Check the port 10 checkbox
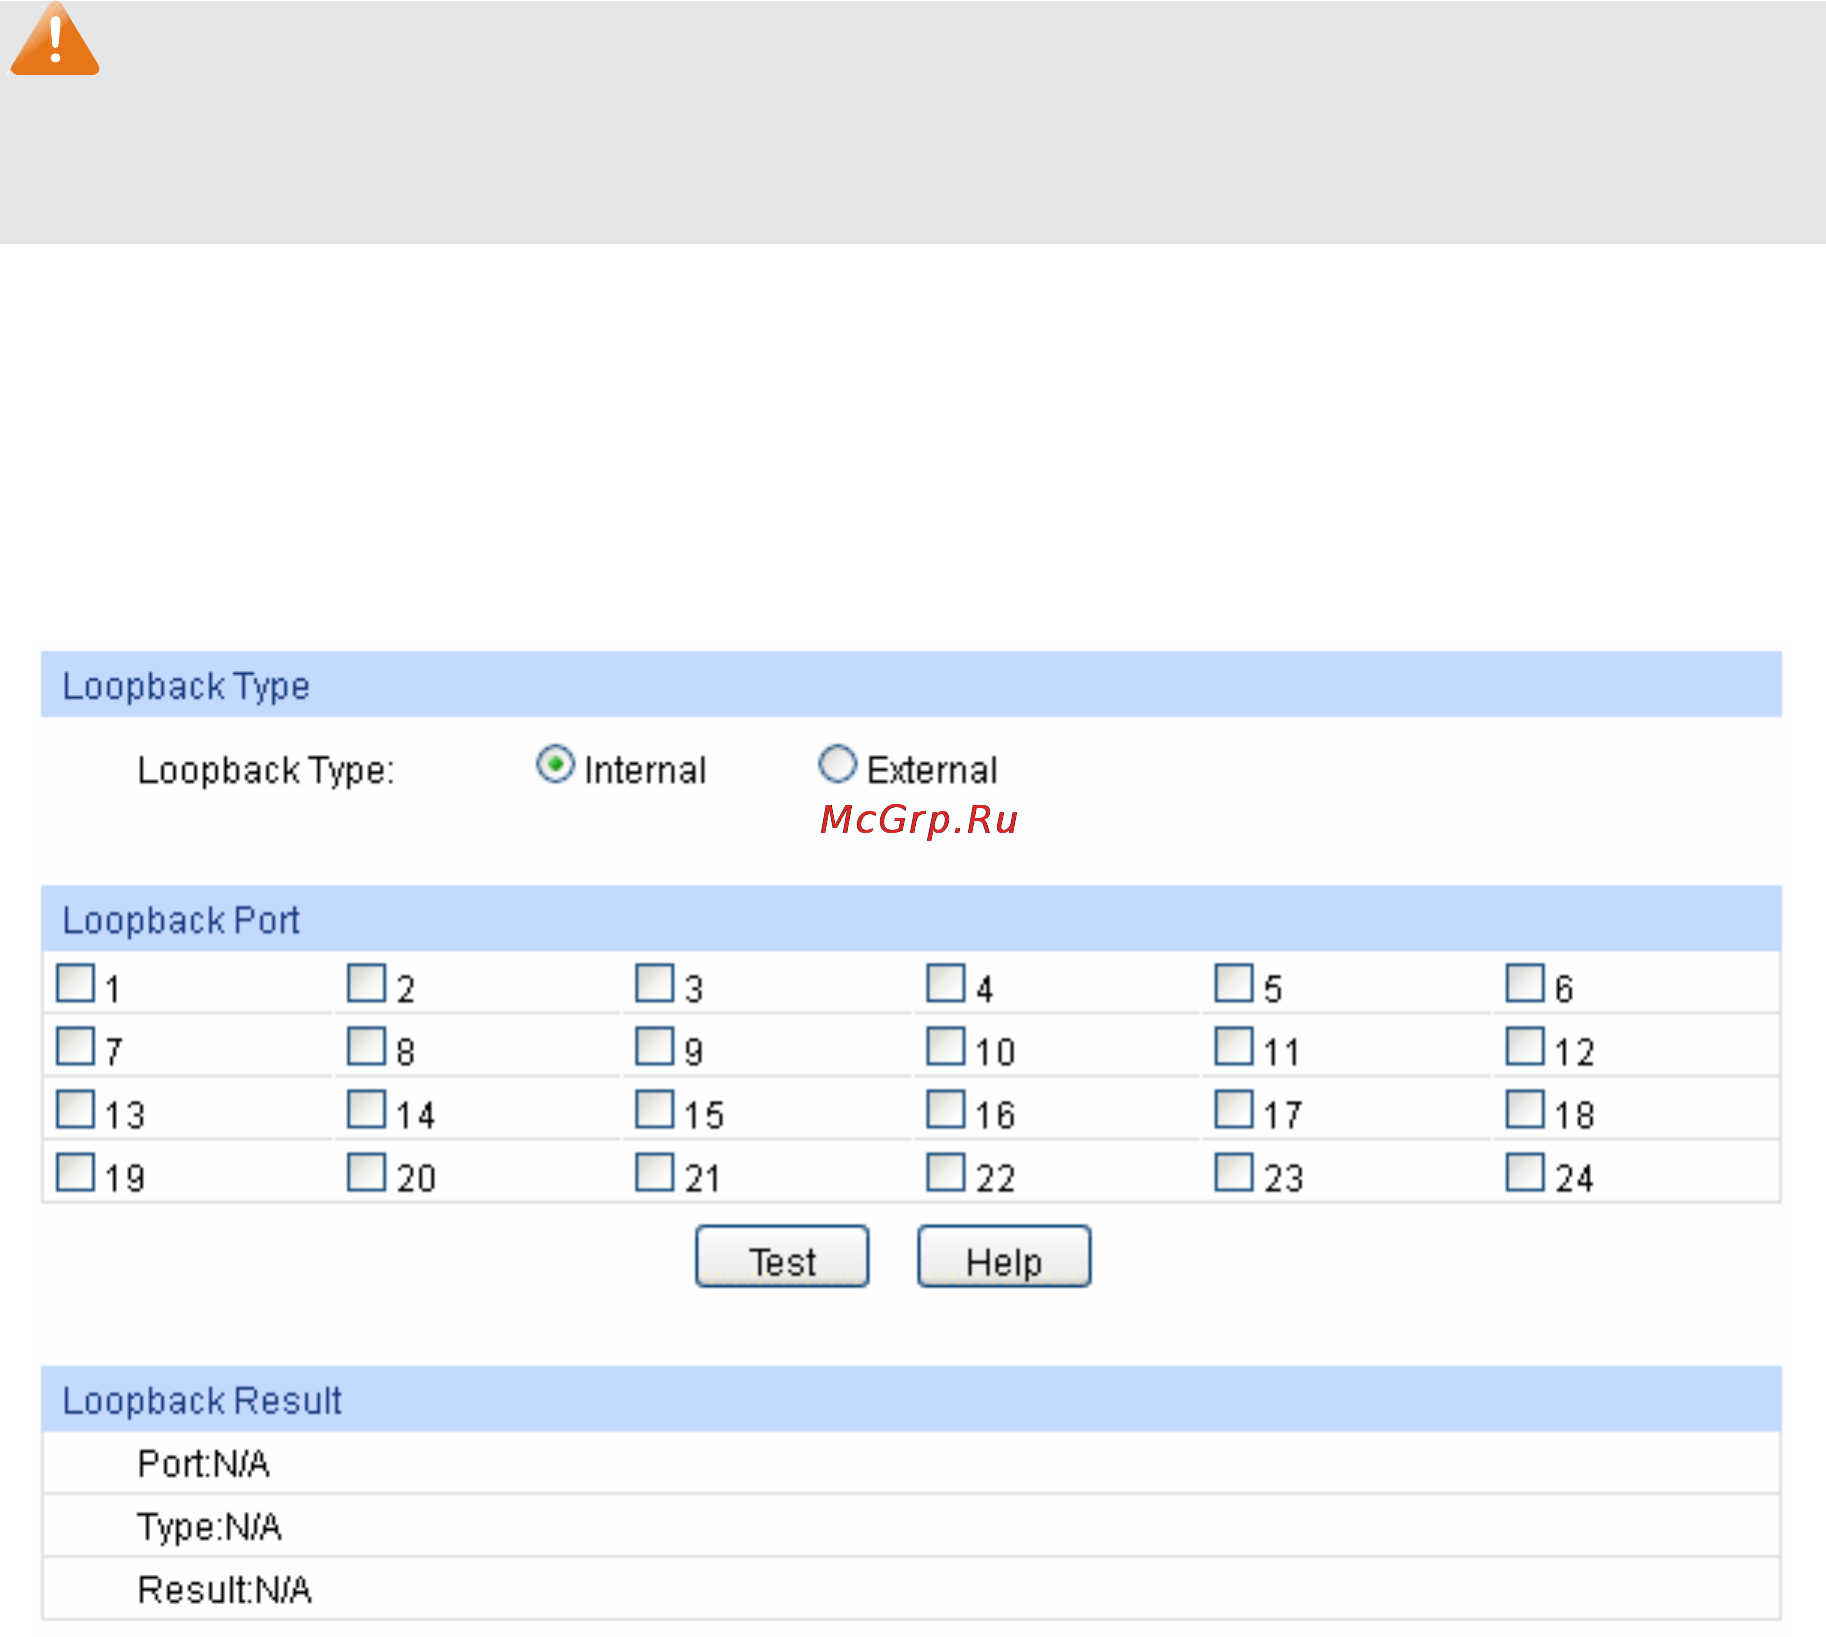The width and height of the screenshot is (1826, 1637). tap(946, 1046)
